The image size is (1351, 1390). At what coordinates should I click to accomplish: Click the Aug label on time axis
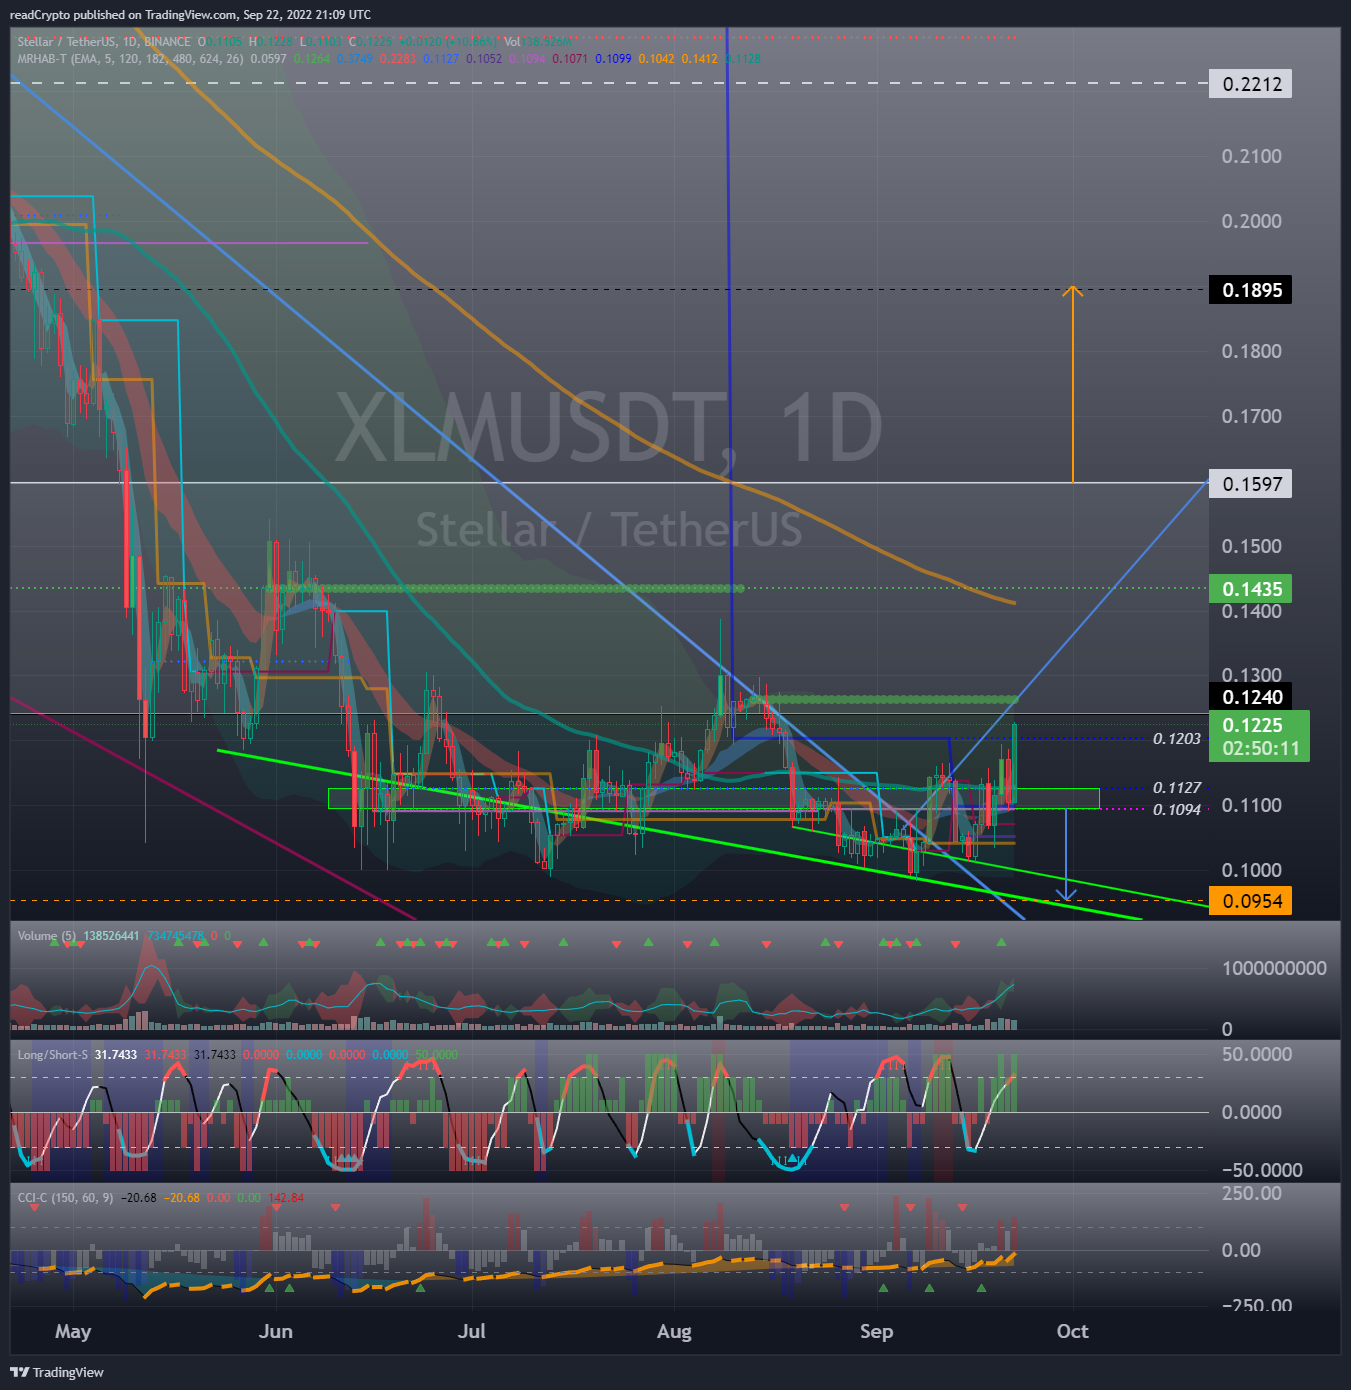[x=674, y=1332]
